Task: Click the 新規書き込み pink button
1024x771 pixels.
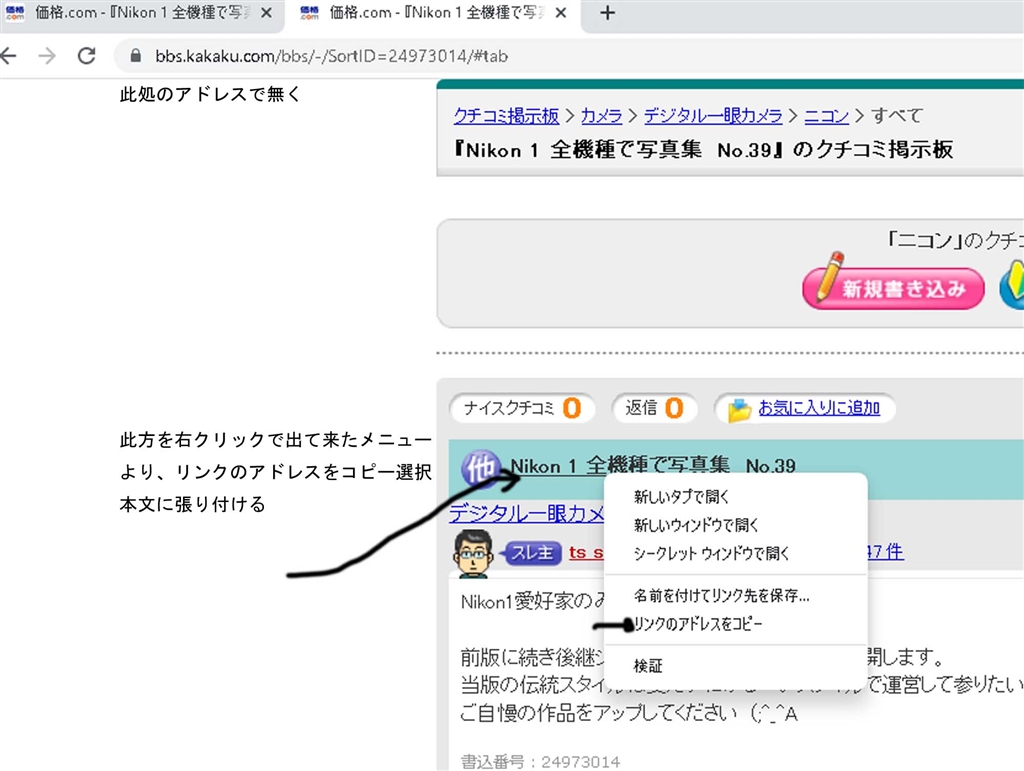Action: pos(893,287)
